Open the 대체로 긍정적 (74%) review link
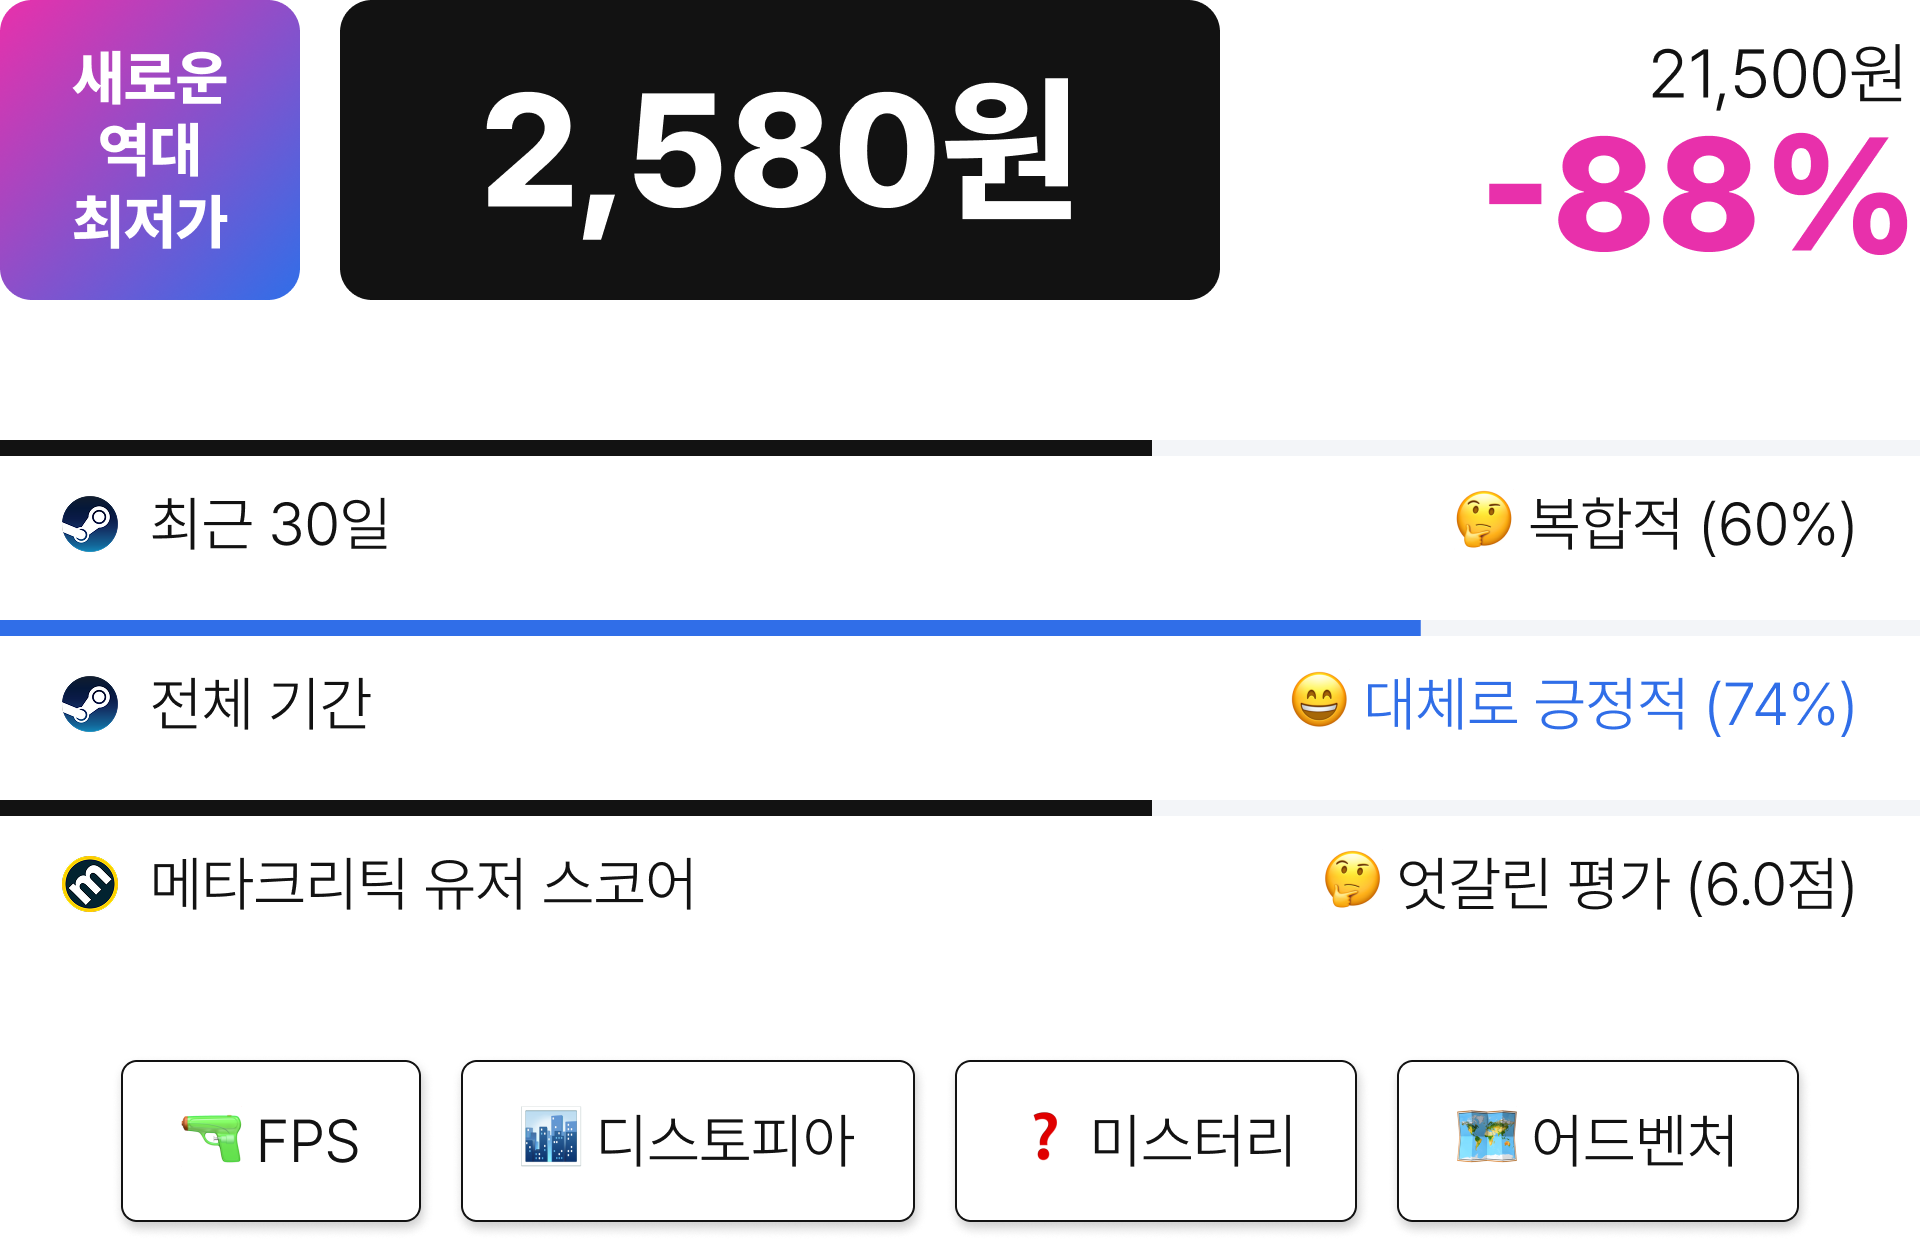Image resolution: width=1920 pixels, height=1240 pixels. tap(1610, 704)
